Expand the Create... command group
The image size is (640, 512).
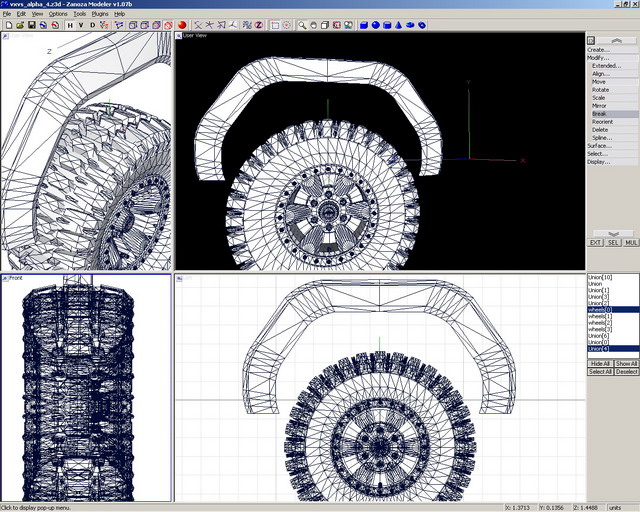[x=598, y=49]
